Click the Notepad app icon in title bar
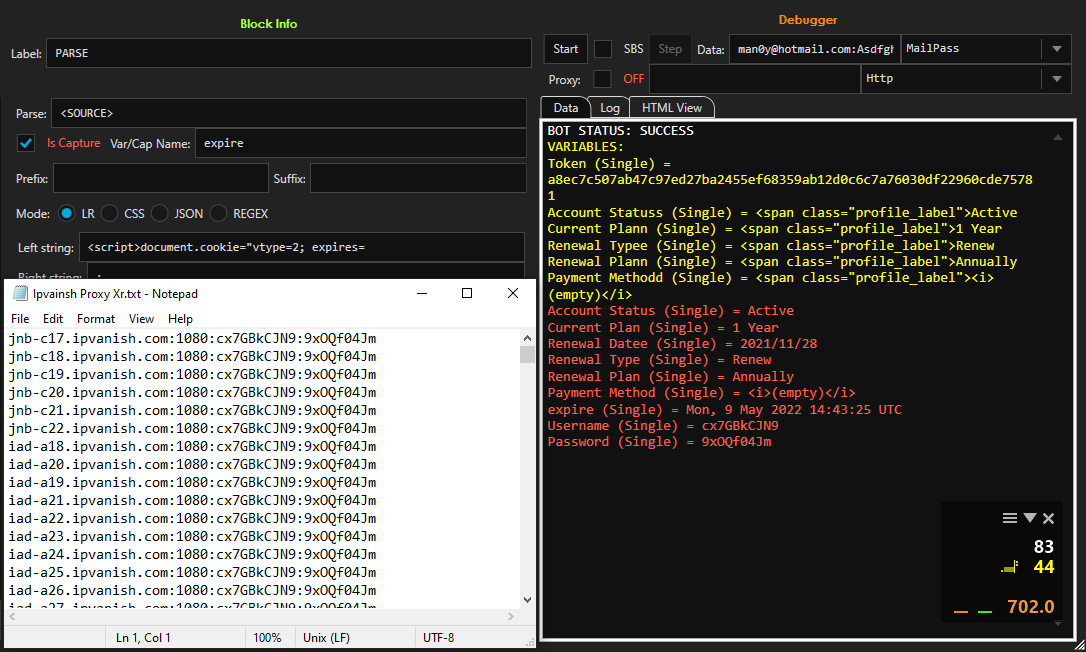 [20, 293]
